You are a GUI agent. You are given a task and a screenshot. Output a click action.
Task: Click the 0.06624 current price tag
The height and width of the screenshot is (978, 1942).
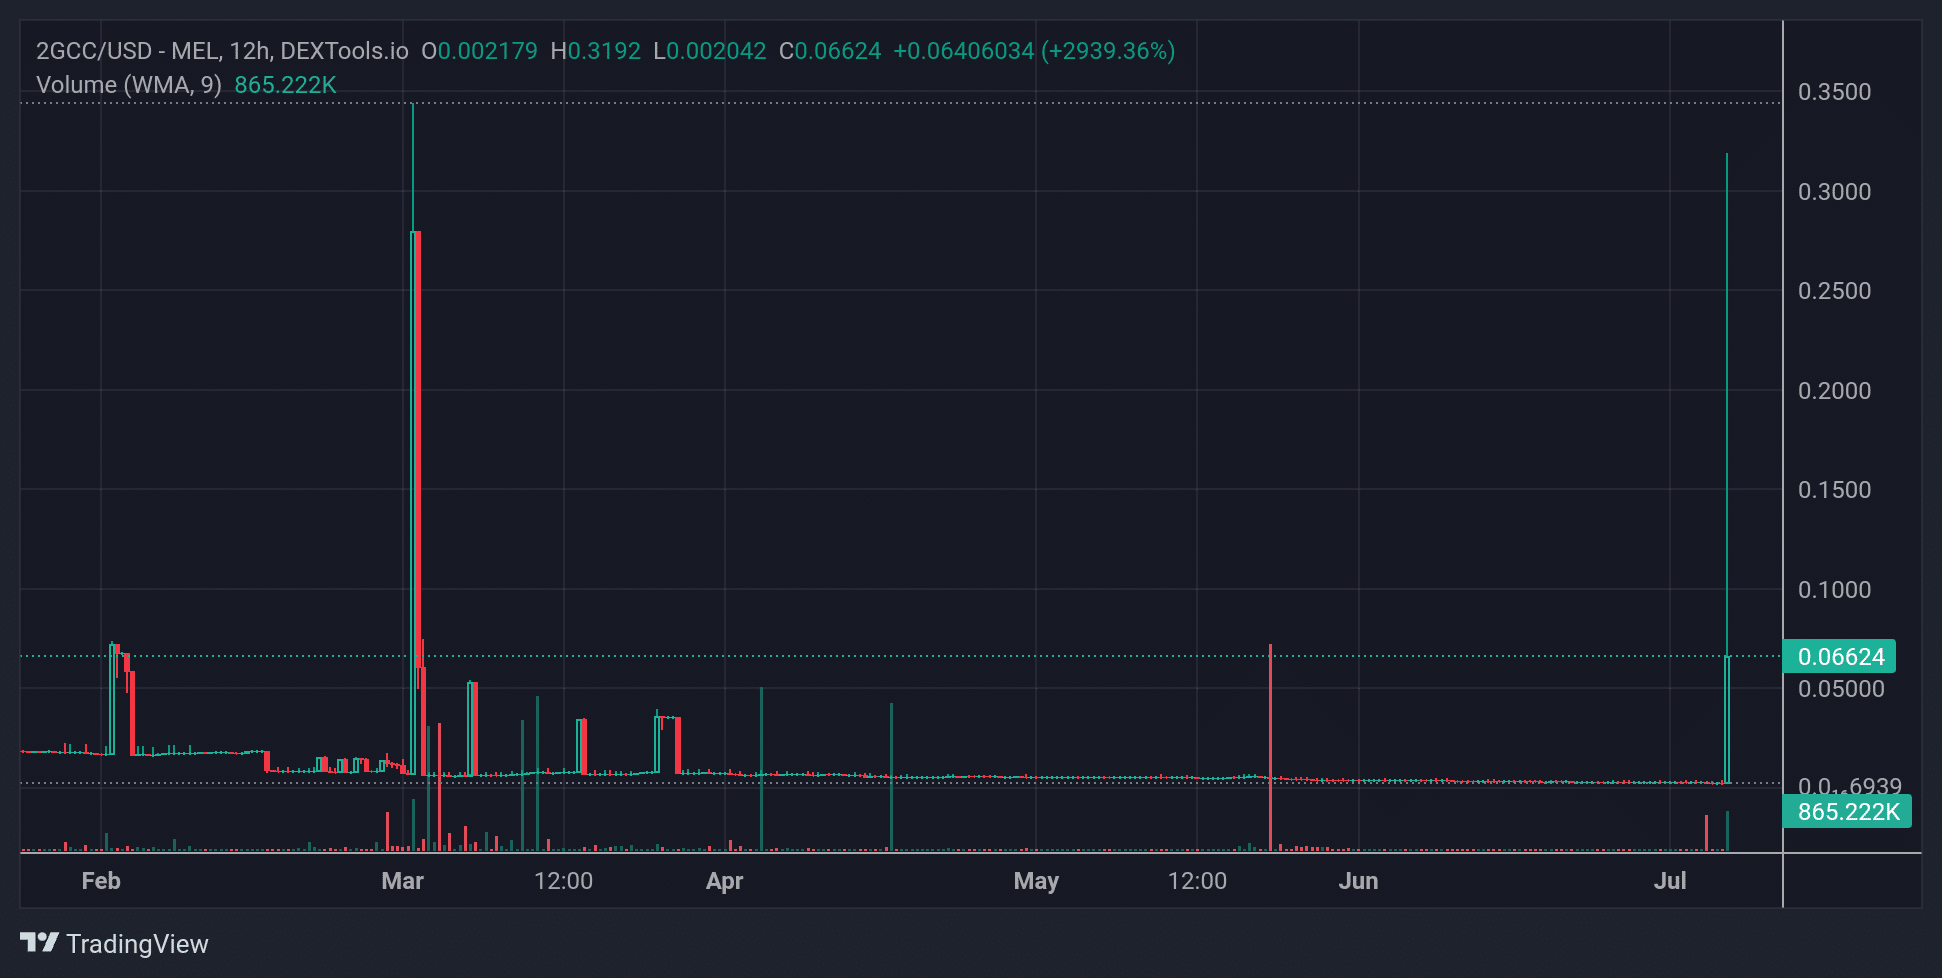pyautogui.click(x=1839, y=657)
